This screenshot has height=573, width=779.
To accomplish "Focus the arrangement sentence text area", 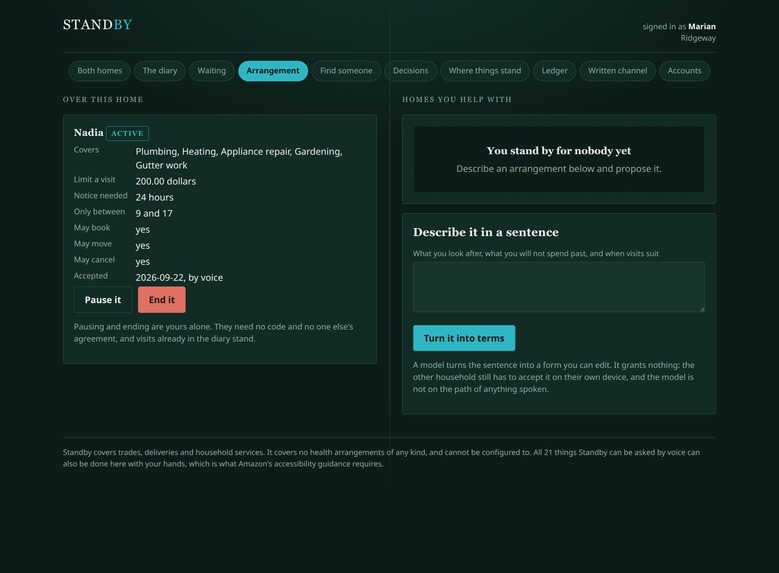I will point(559,287).
